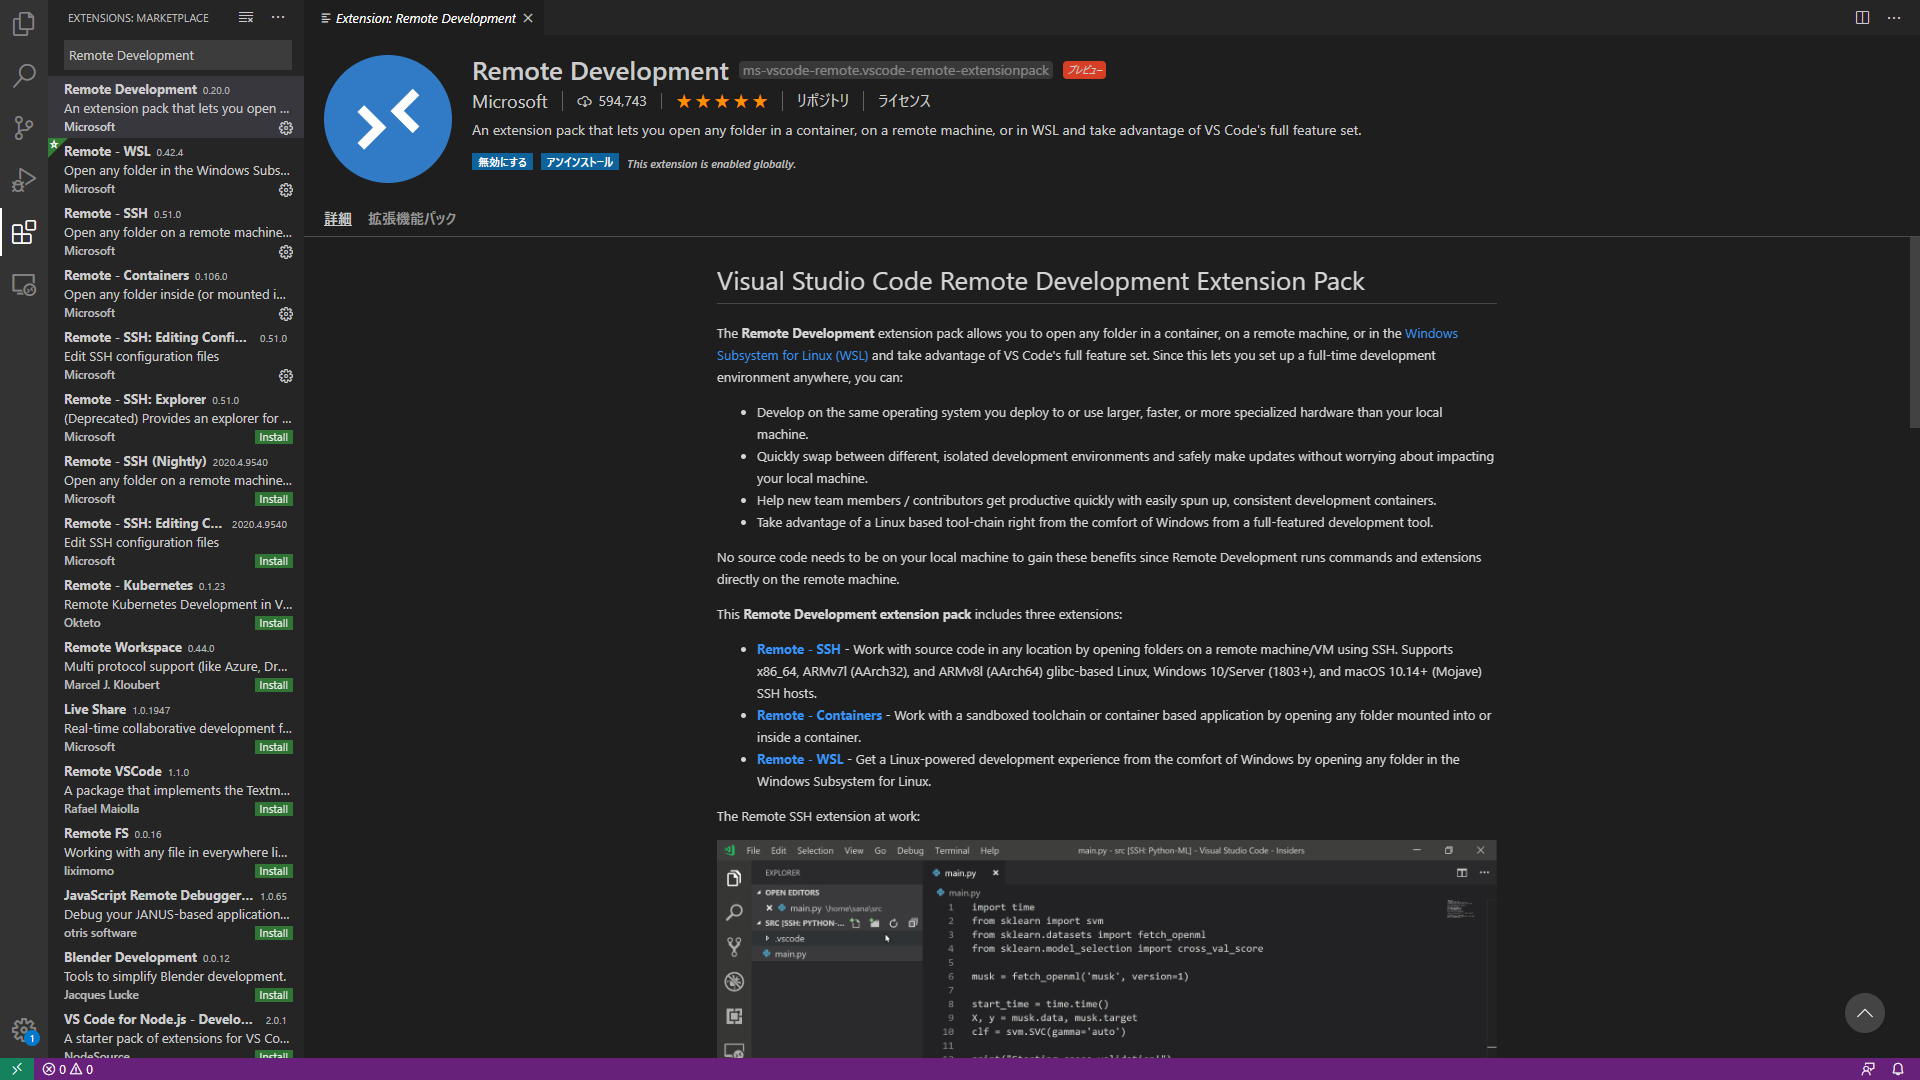This screenshot has height=1080, width=1920.
Task: Click the clear extensions search results icon
Action: pos(246,18)
